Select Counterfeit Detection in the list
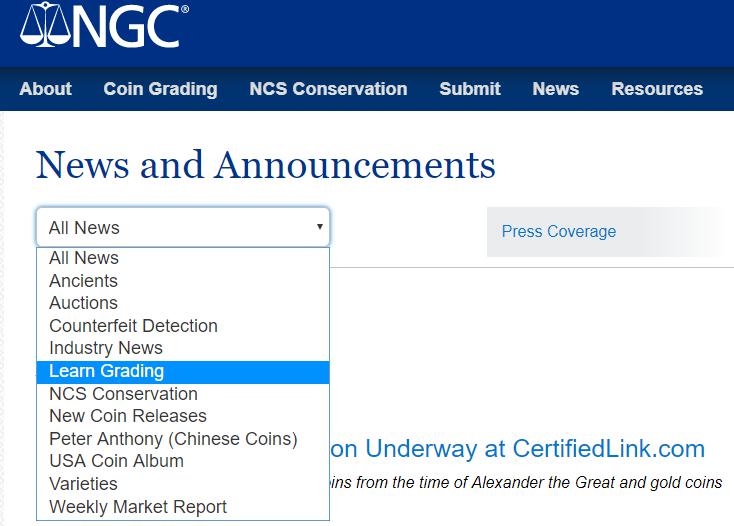 [x=183, y=326]
